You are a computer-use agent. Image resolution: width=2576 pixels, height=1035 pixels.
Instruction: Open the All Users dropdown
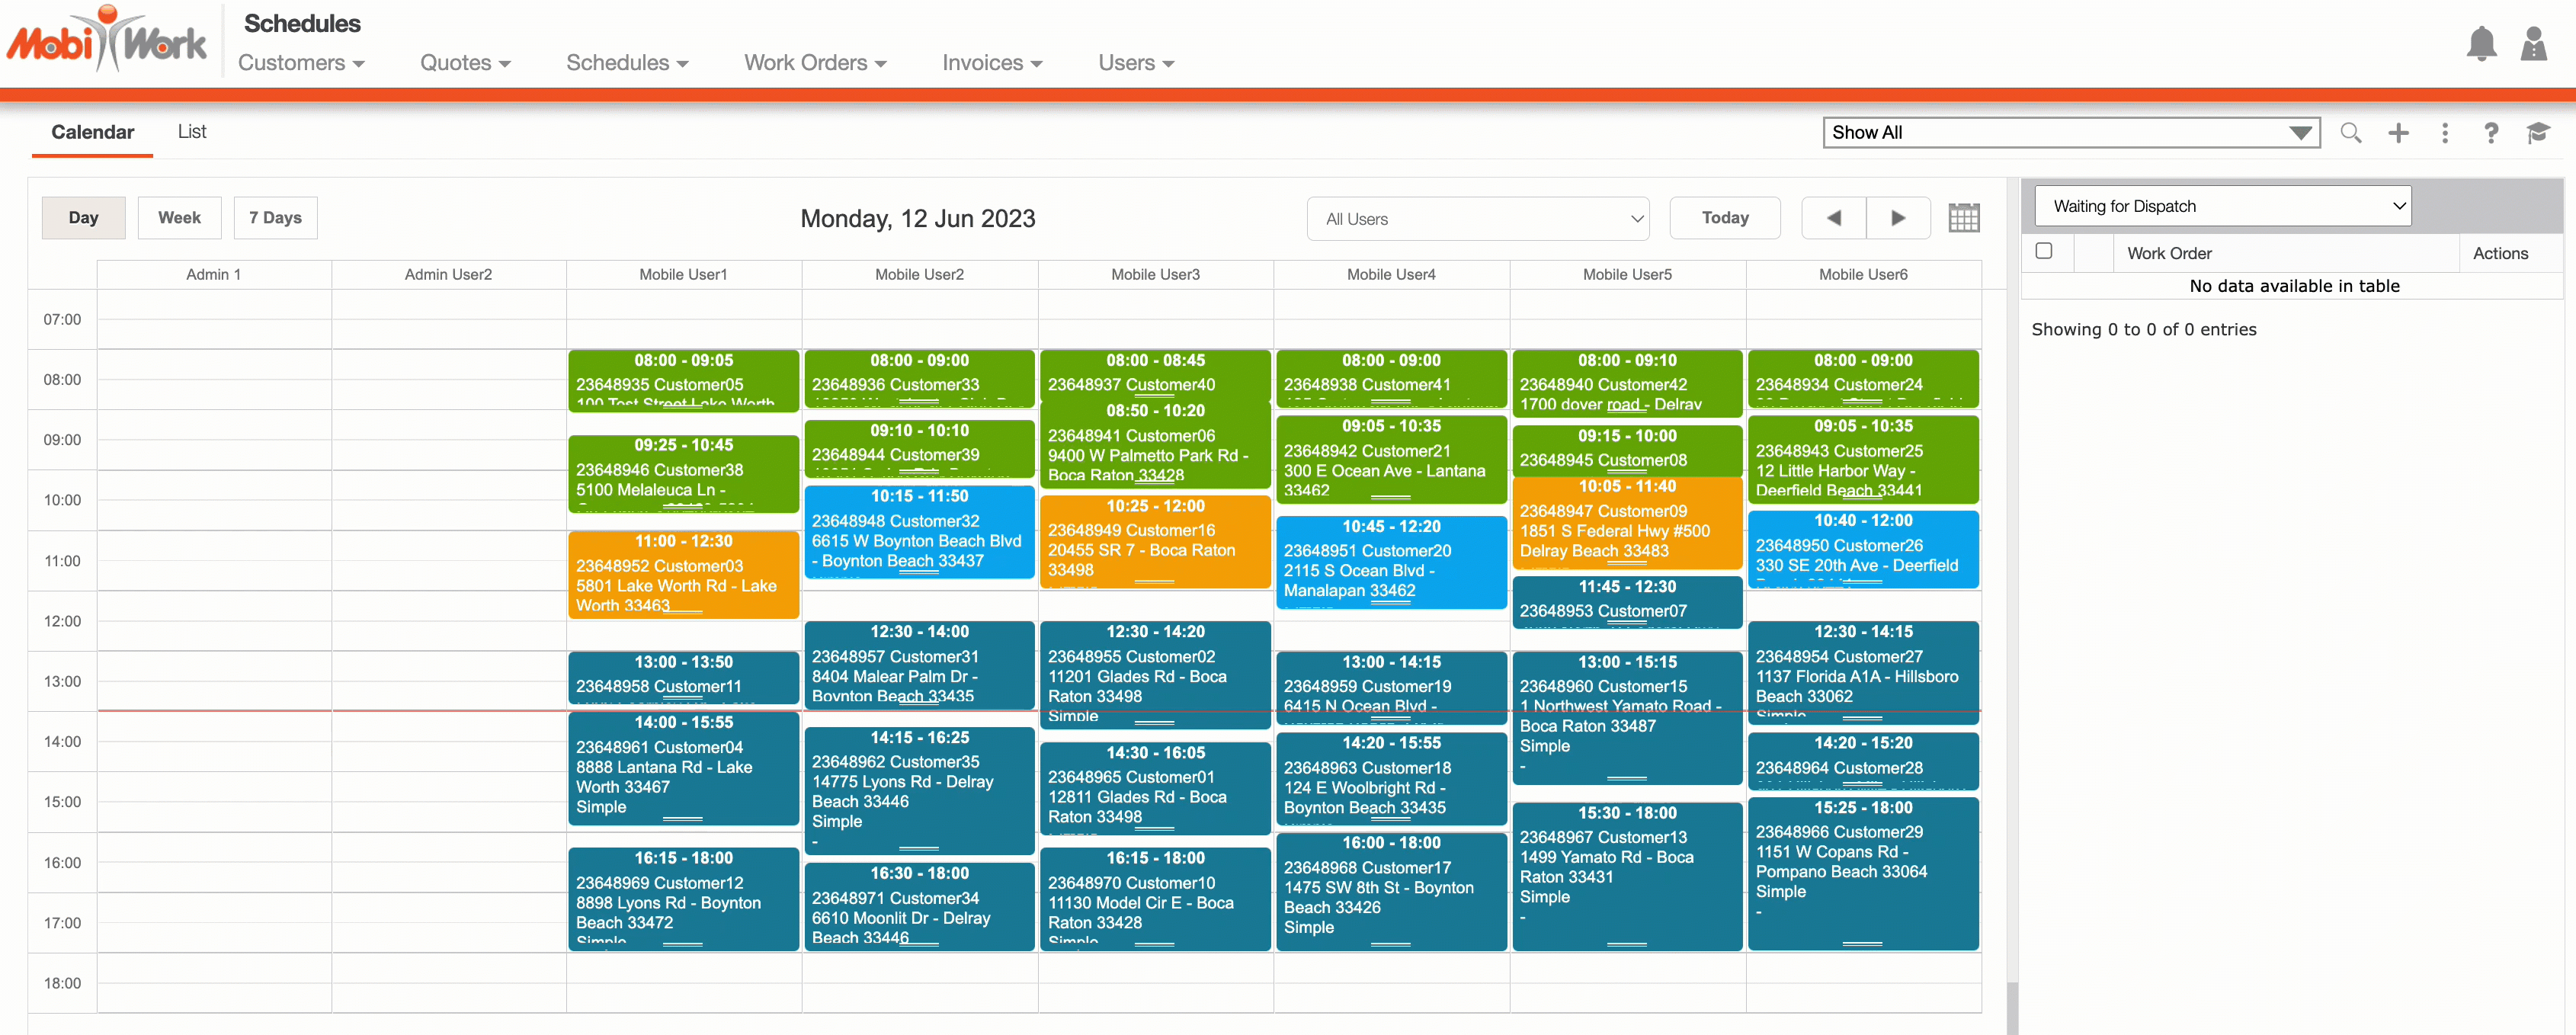click(x=1477, y=219)
